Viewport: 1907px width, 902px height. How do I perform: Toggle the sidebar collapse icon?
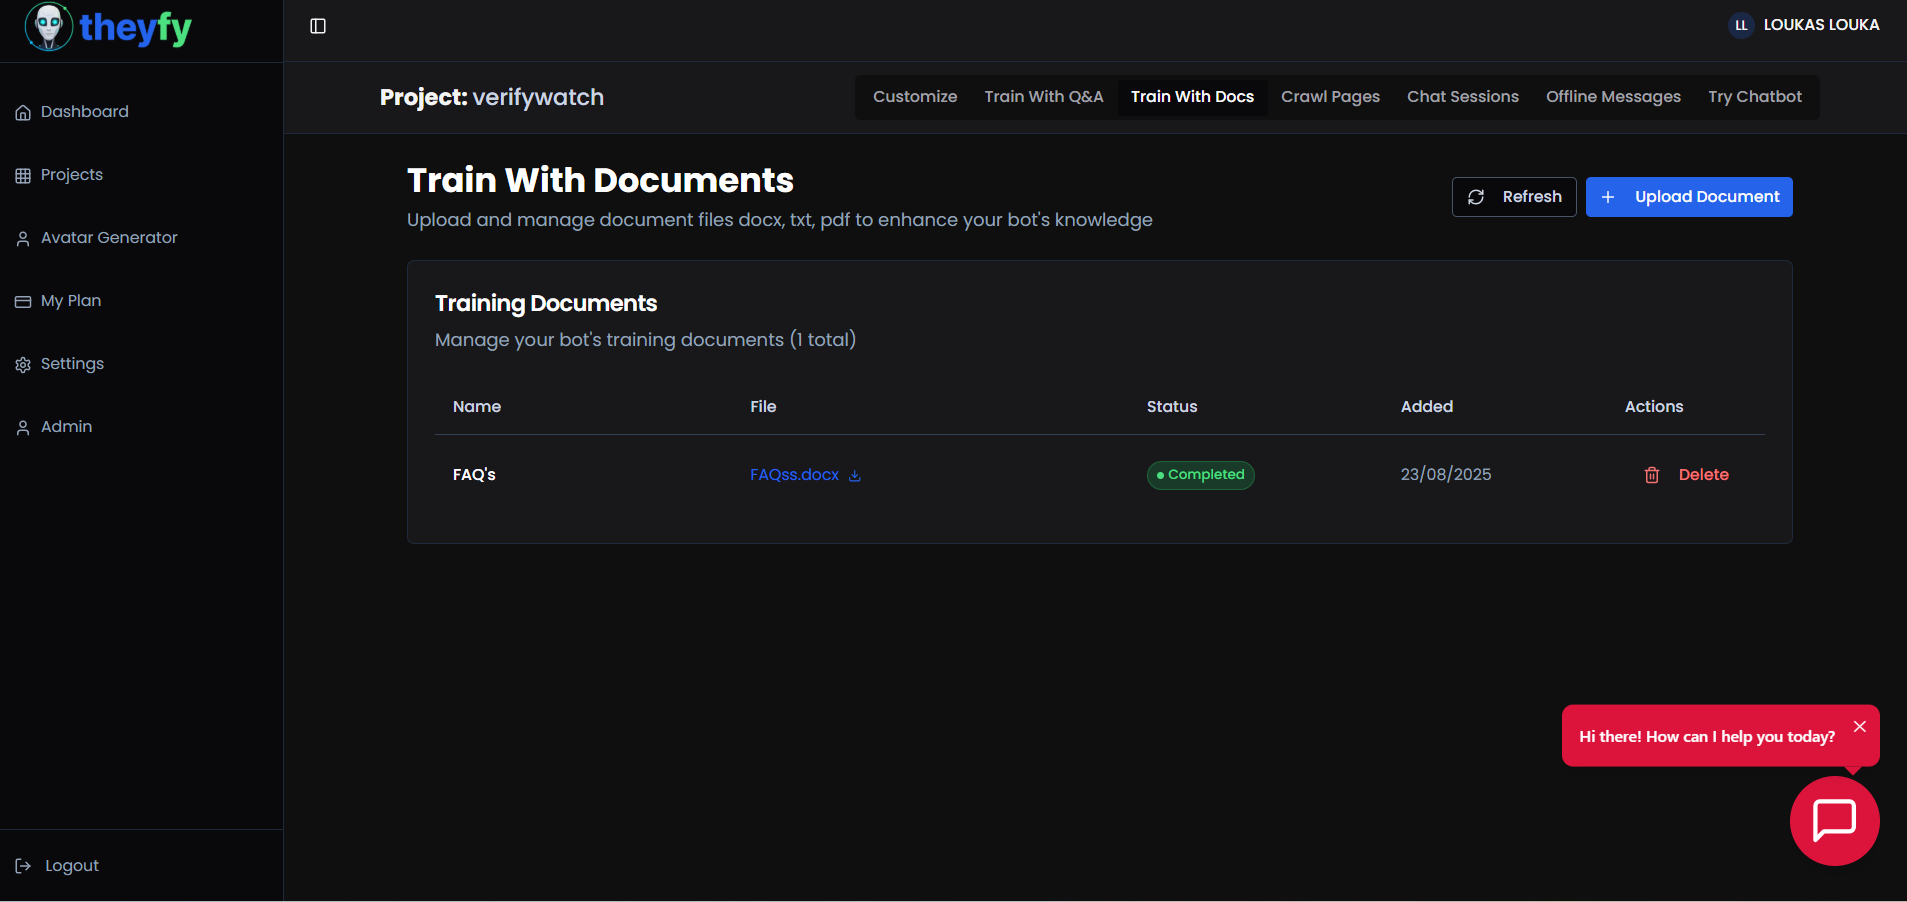pos(318,26)
